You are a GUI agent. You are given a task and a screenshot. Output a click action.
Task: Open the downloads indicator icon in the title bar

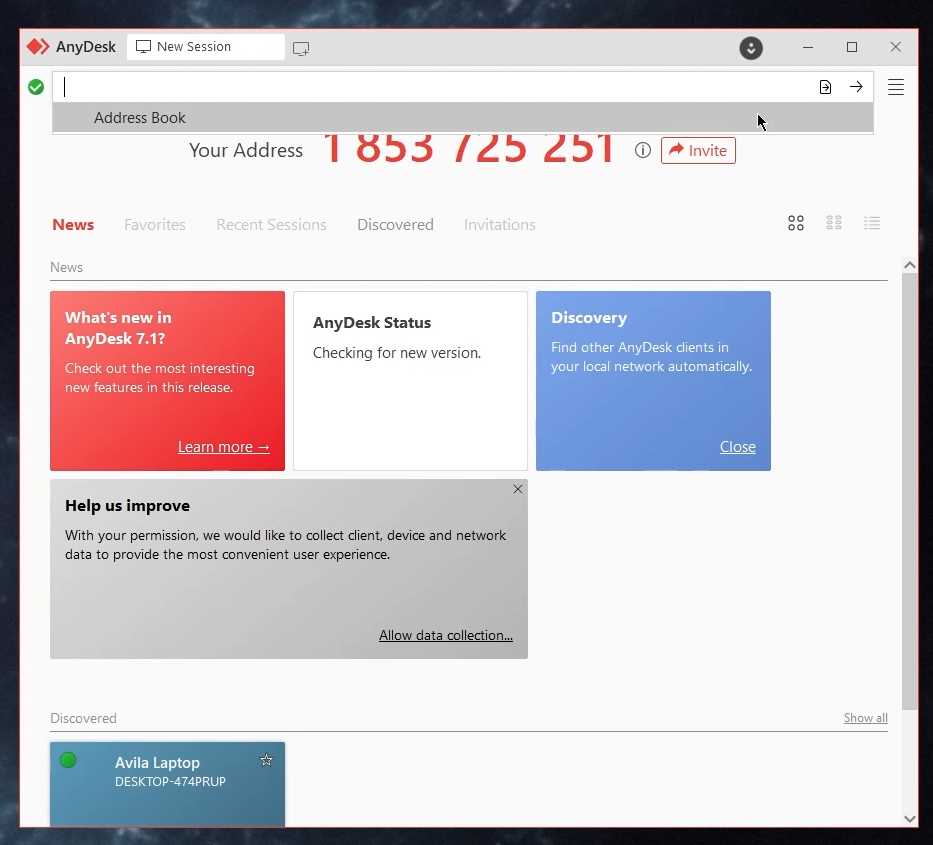751,48
